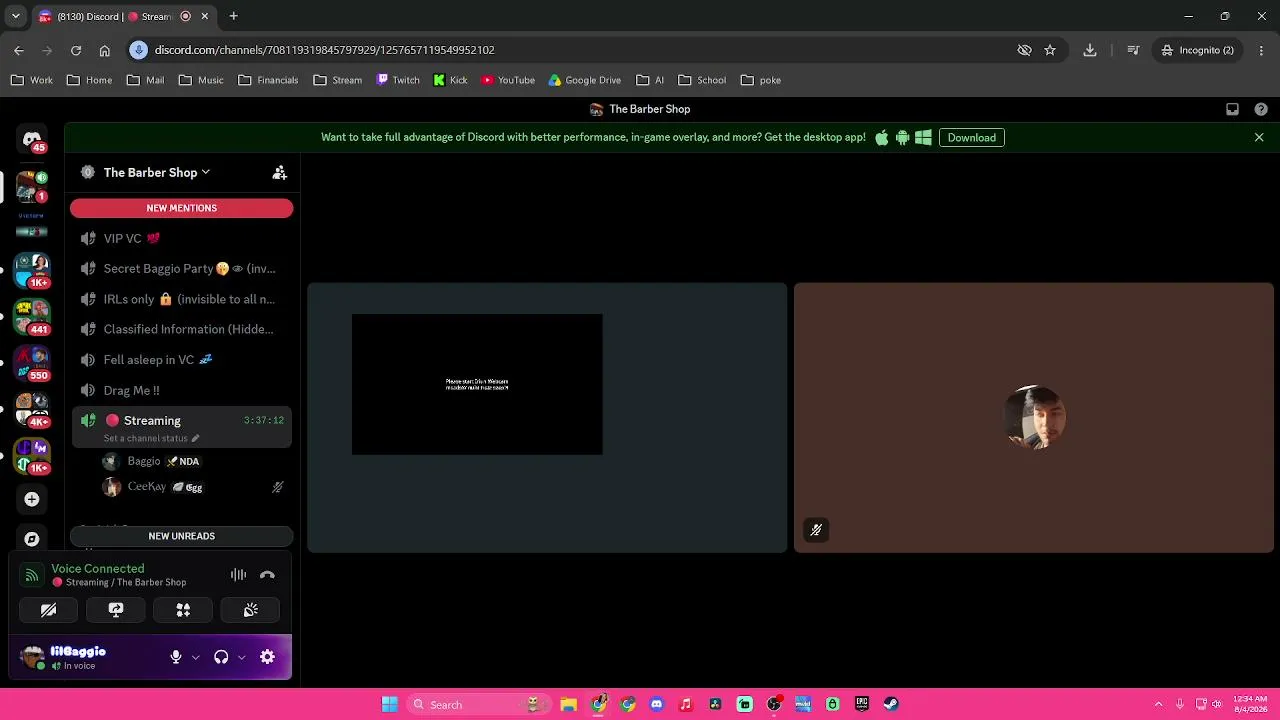The width and height of the screenshot is (1280, 720).
Task: Open the Incognito profile button
Action: click(1197, 50)
